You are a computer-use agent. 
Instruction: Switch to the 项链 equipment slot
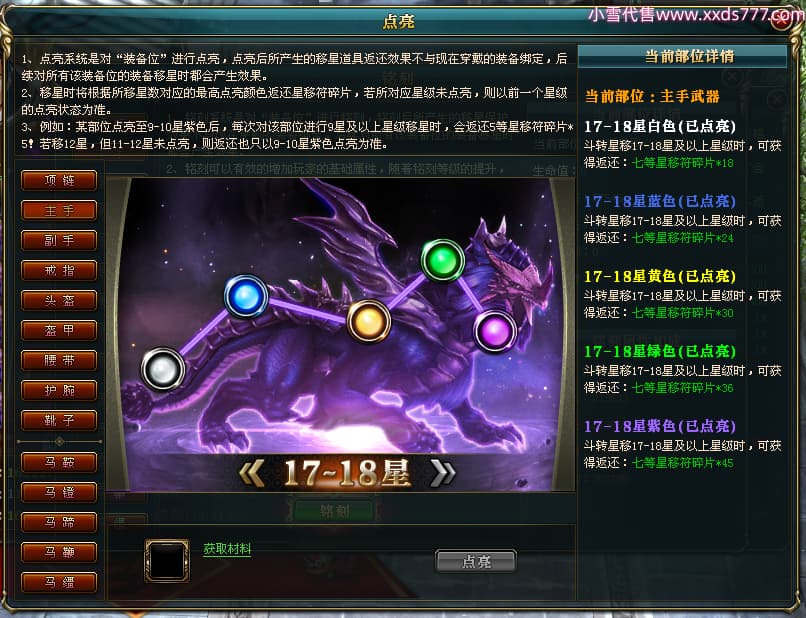59,180
